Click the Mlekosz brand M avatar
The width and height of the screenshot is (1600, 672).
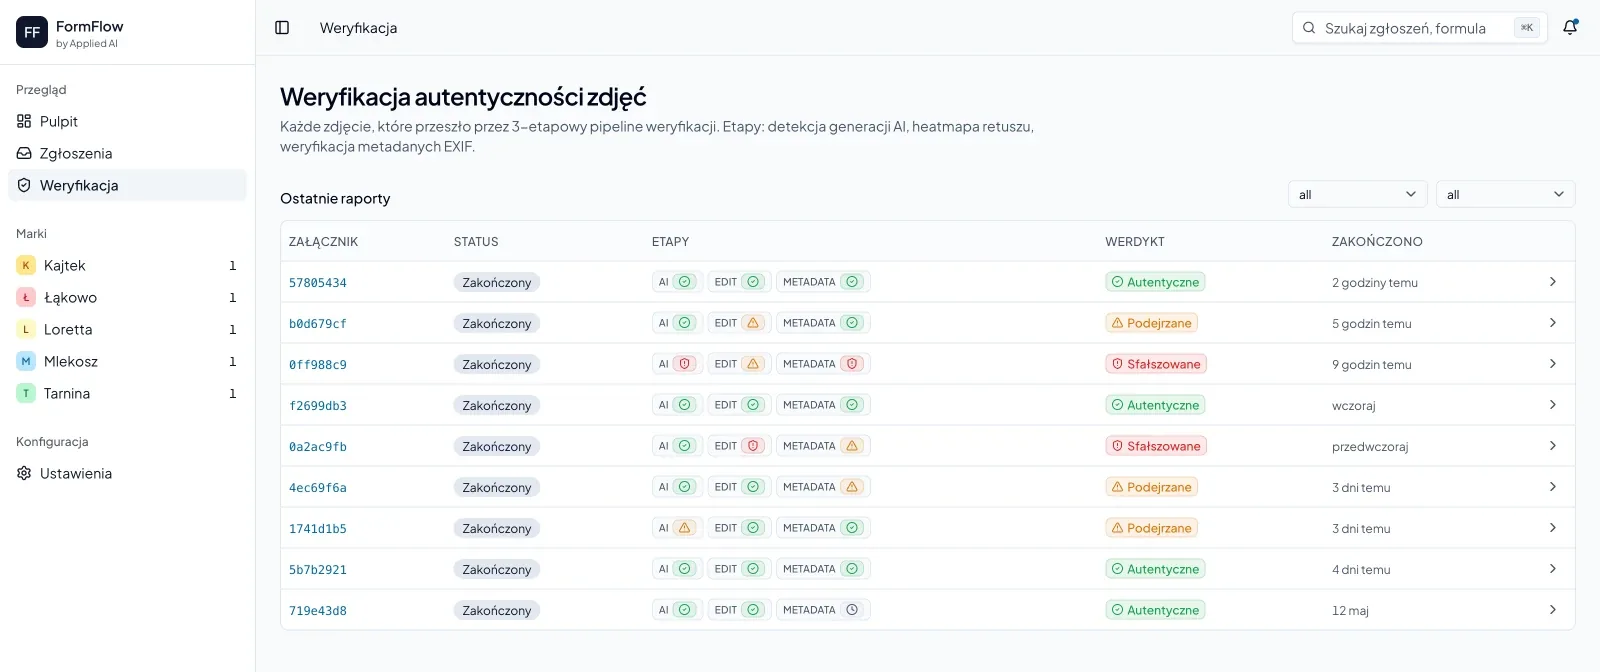26,361
